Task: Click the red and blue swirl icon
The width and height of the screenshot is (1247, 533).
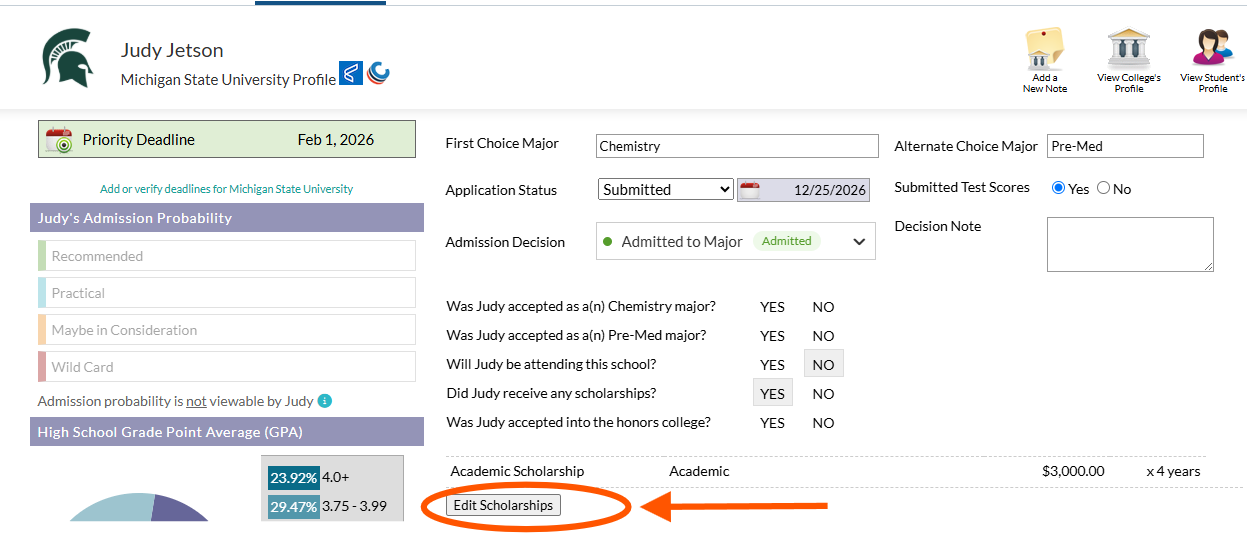Action: click(x=379, y=73)
